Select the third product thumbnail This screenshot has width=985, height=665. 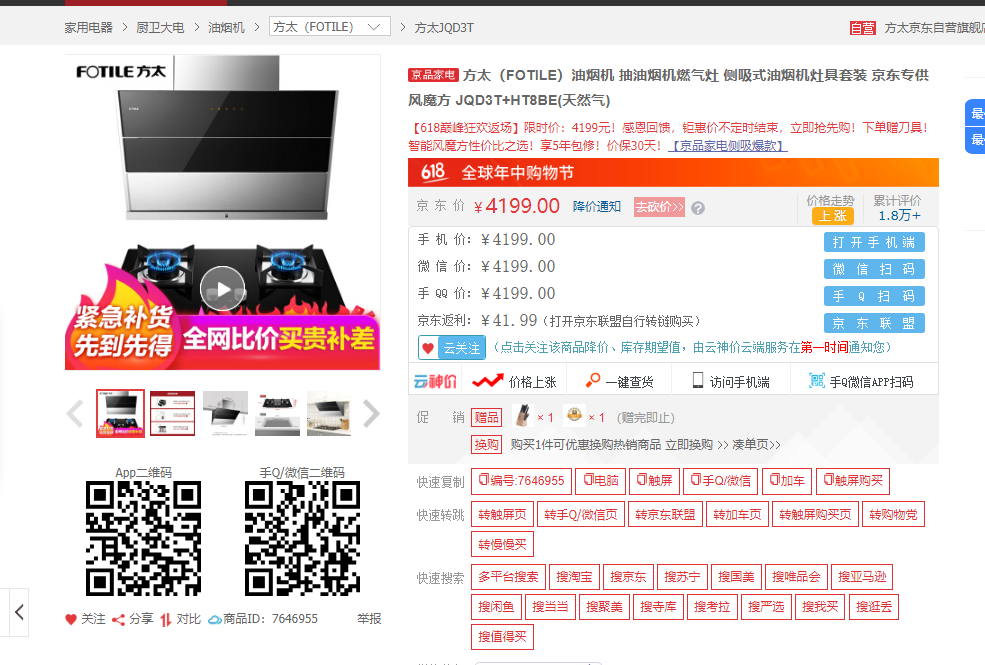click(226, 413)
